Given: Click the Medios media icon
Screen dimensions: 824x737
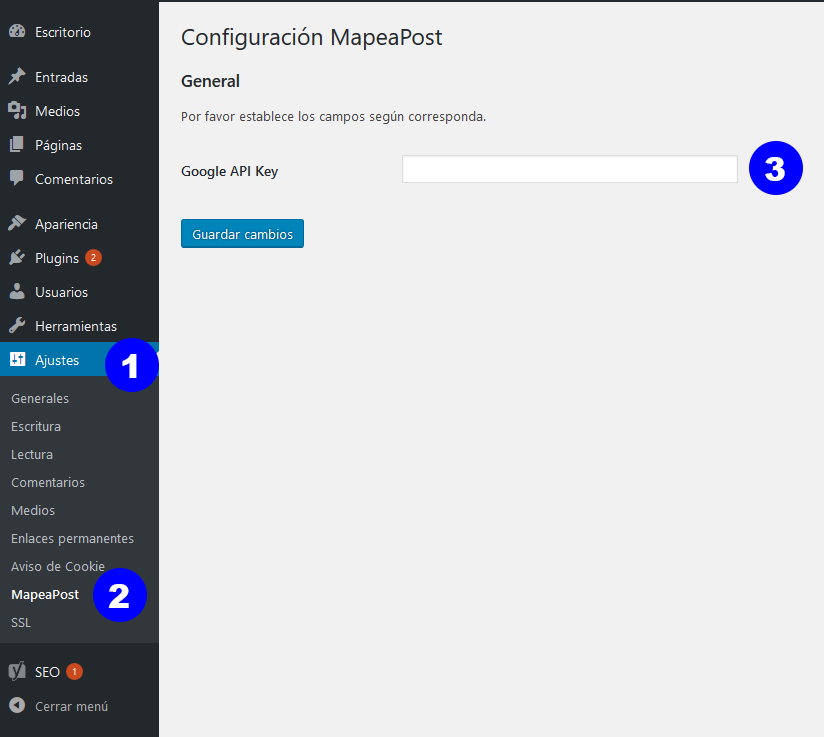Looking at the screenshot, I should pyautogui.click(x=17, y=110).
